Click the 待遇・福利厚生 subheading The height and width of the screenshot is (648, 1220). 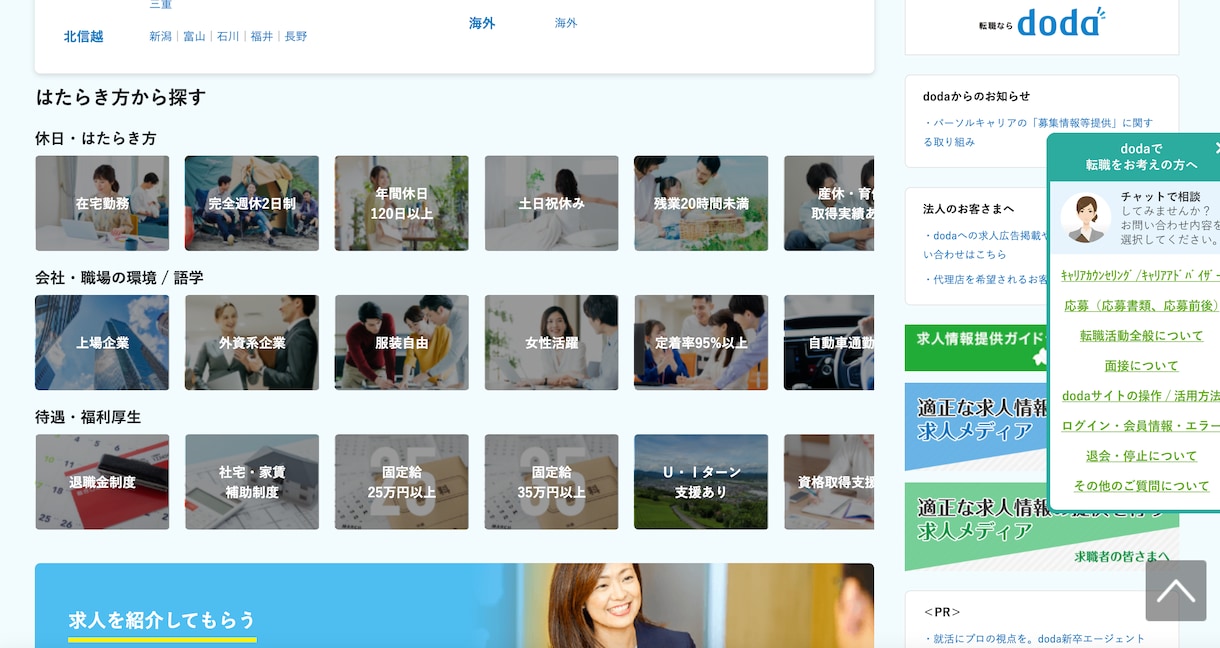pos(88,417)
